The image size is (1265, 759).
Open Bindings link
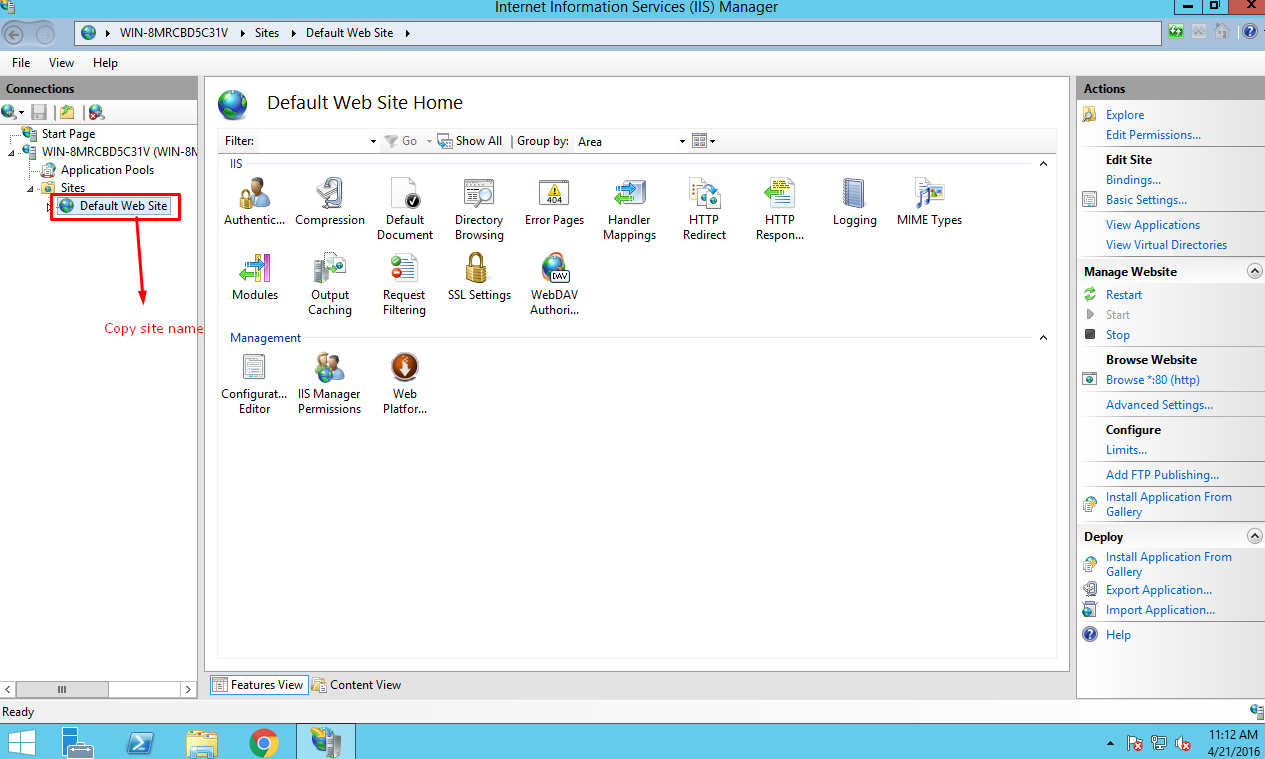pos(1133,180)
